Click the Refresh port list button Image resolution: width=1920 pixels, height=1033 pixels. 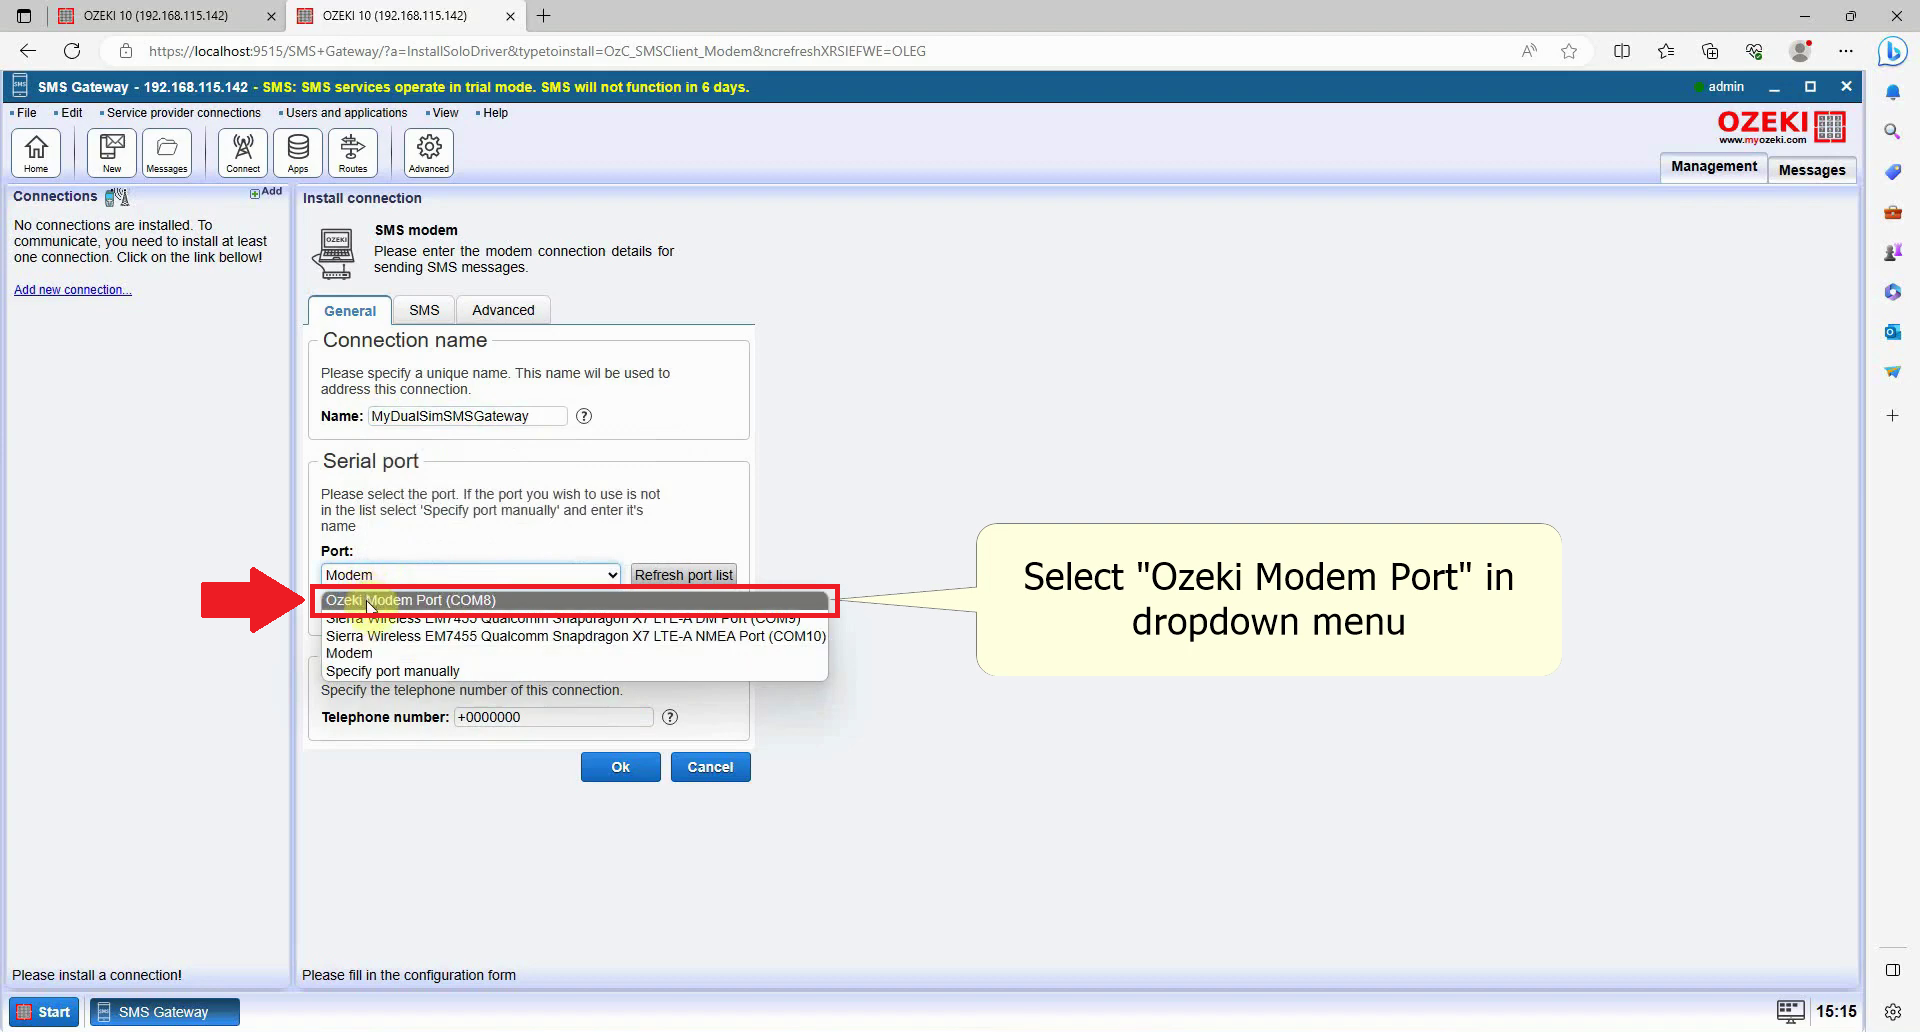click(684, 575)
